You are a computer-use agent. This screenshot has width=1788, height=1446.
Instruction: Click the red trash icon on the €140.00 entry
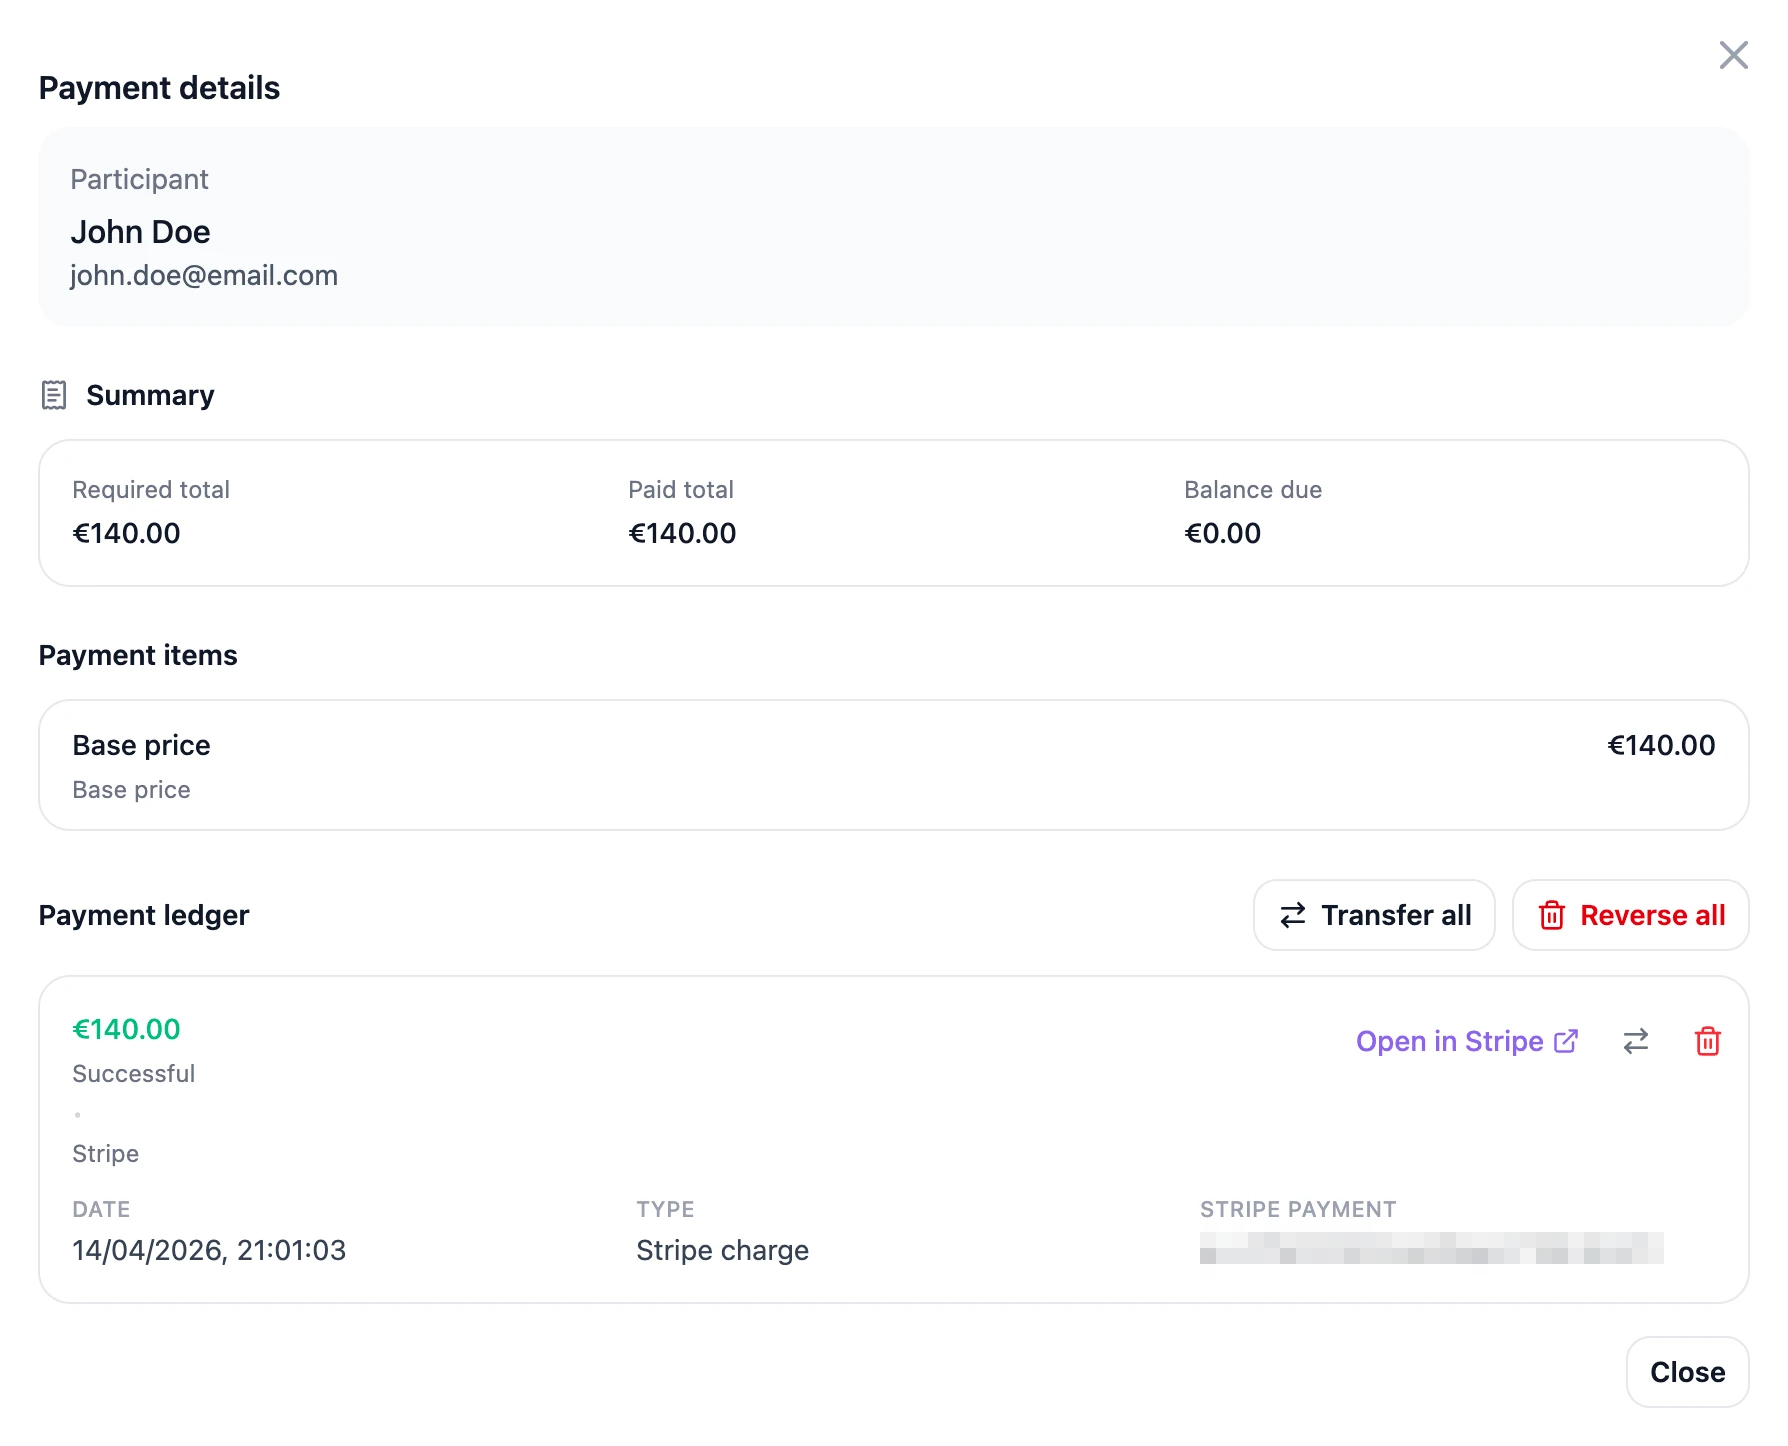pos(1708,1041)
